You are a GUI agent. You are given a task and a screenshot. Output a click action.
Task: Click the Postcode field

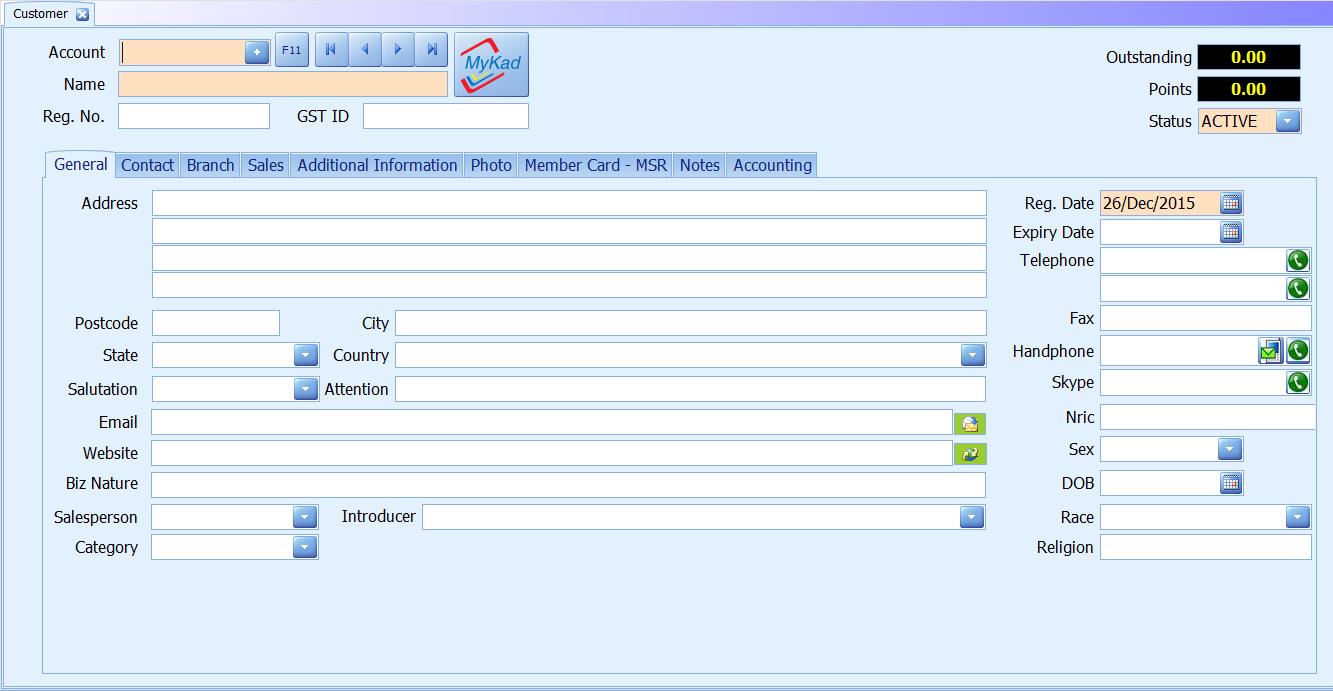pyautogui.click(x=216, y=323)
